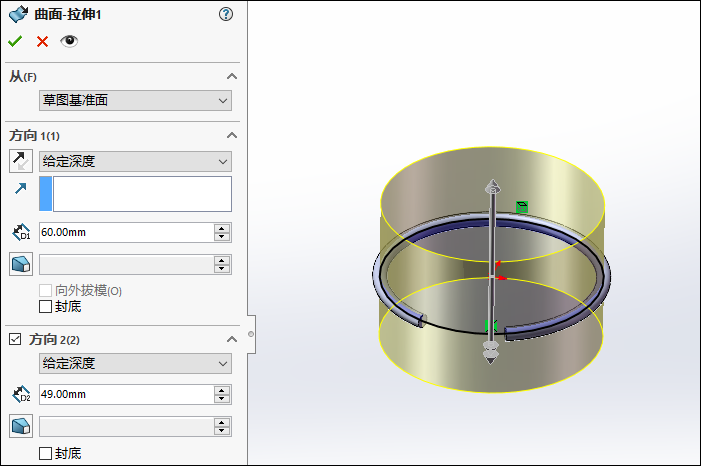Increase D2 depth with up spinner
This screenshot has height=466, width=701.
click(222, 390)
